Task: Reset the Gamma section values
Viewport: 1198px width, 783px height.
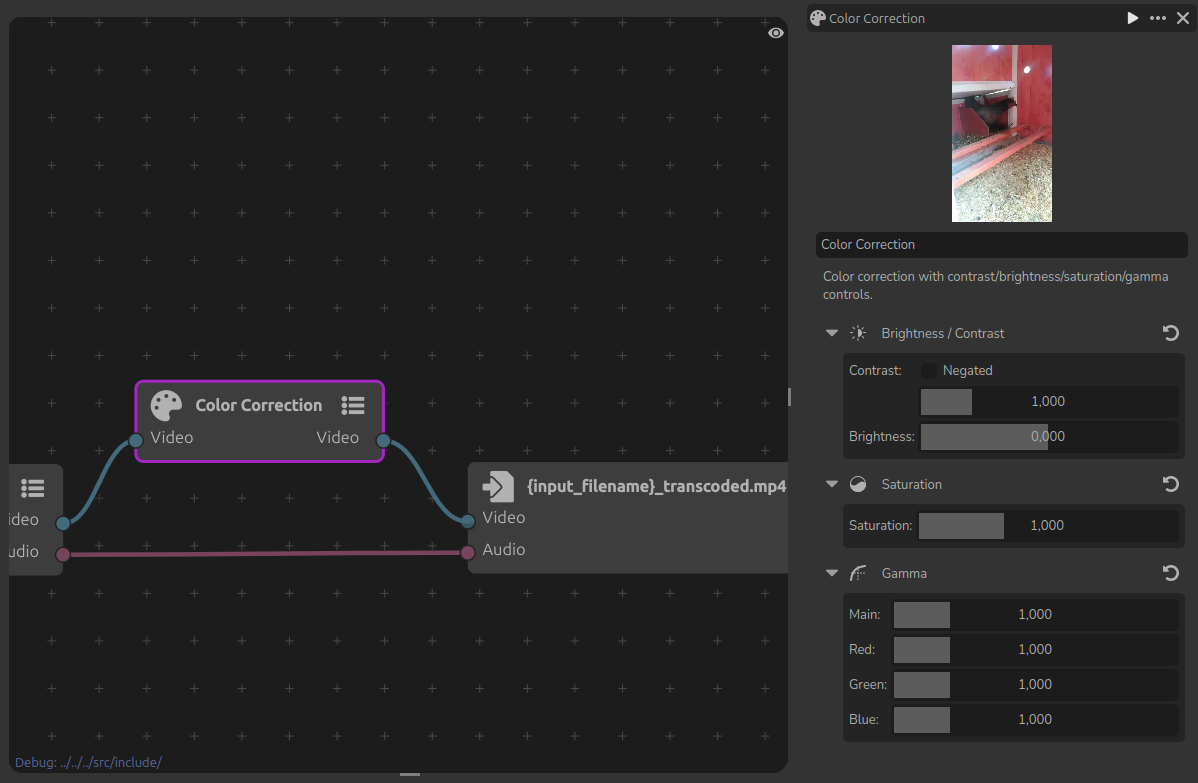Action: pos(1171,573)
